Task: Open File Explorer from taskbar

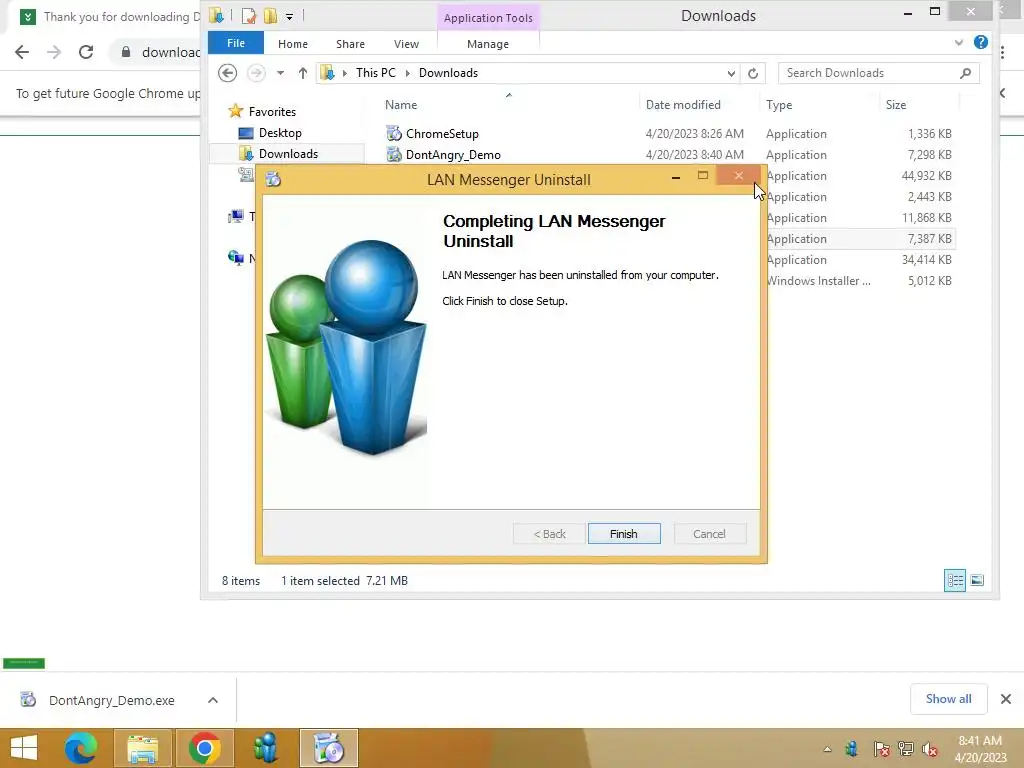Action: 142,748
